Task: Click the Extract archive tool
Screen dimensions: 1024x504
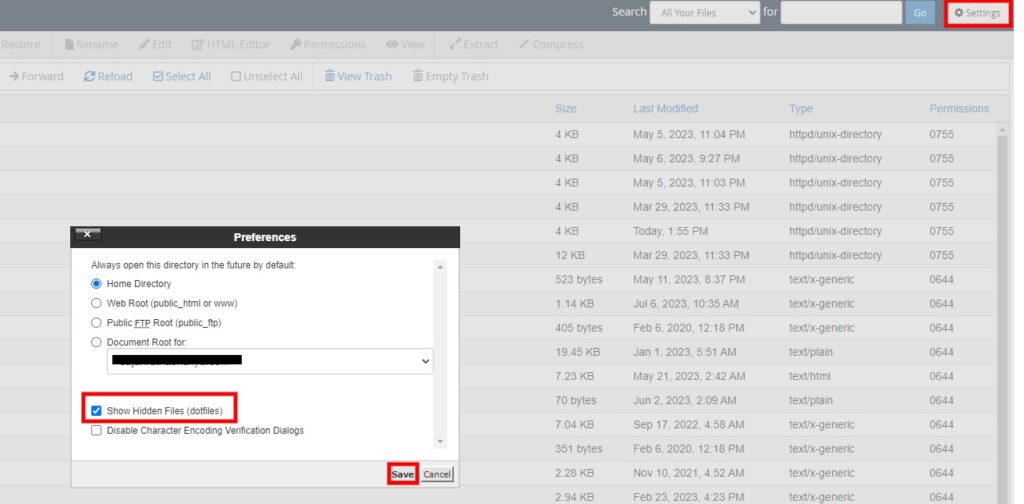Action: (x=473, y=44)
